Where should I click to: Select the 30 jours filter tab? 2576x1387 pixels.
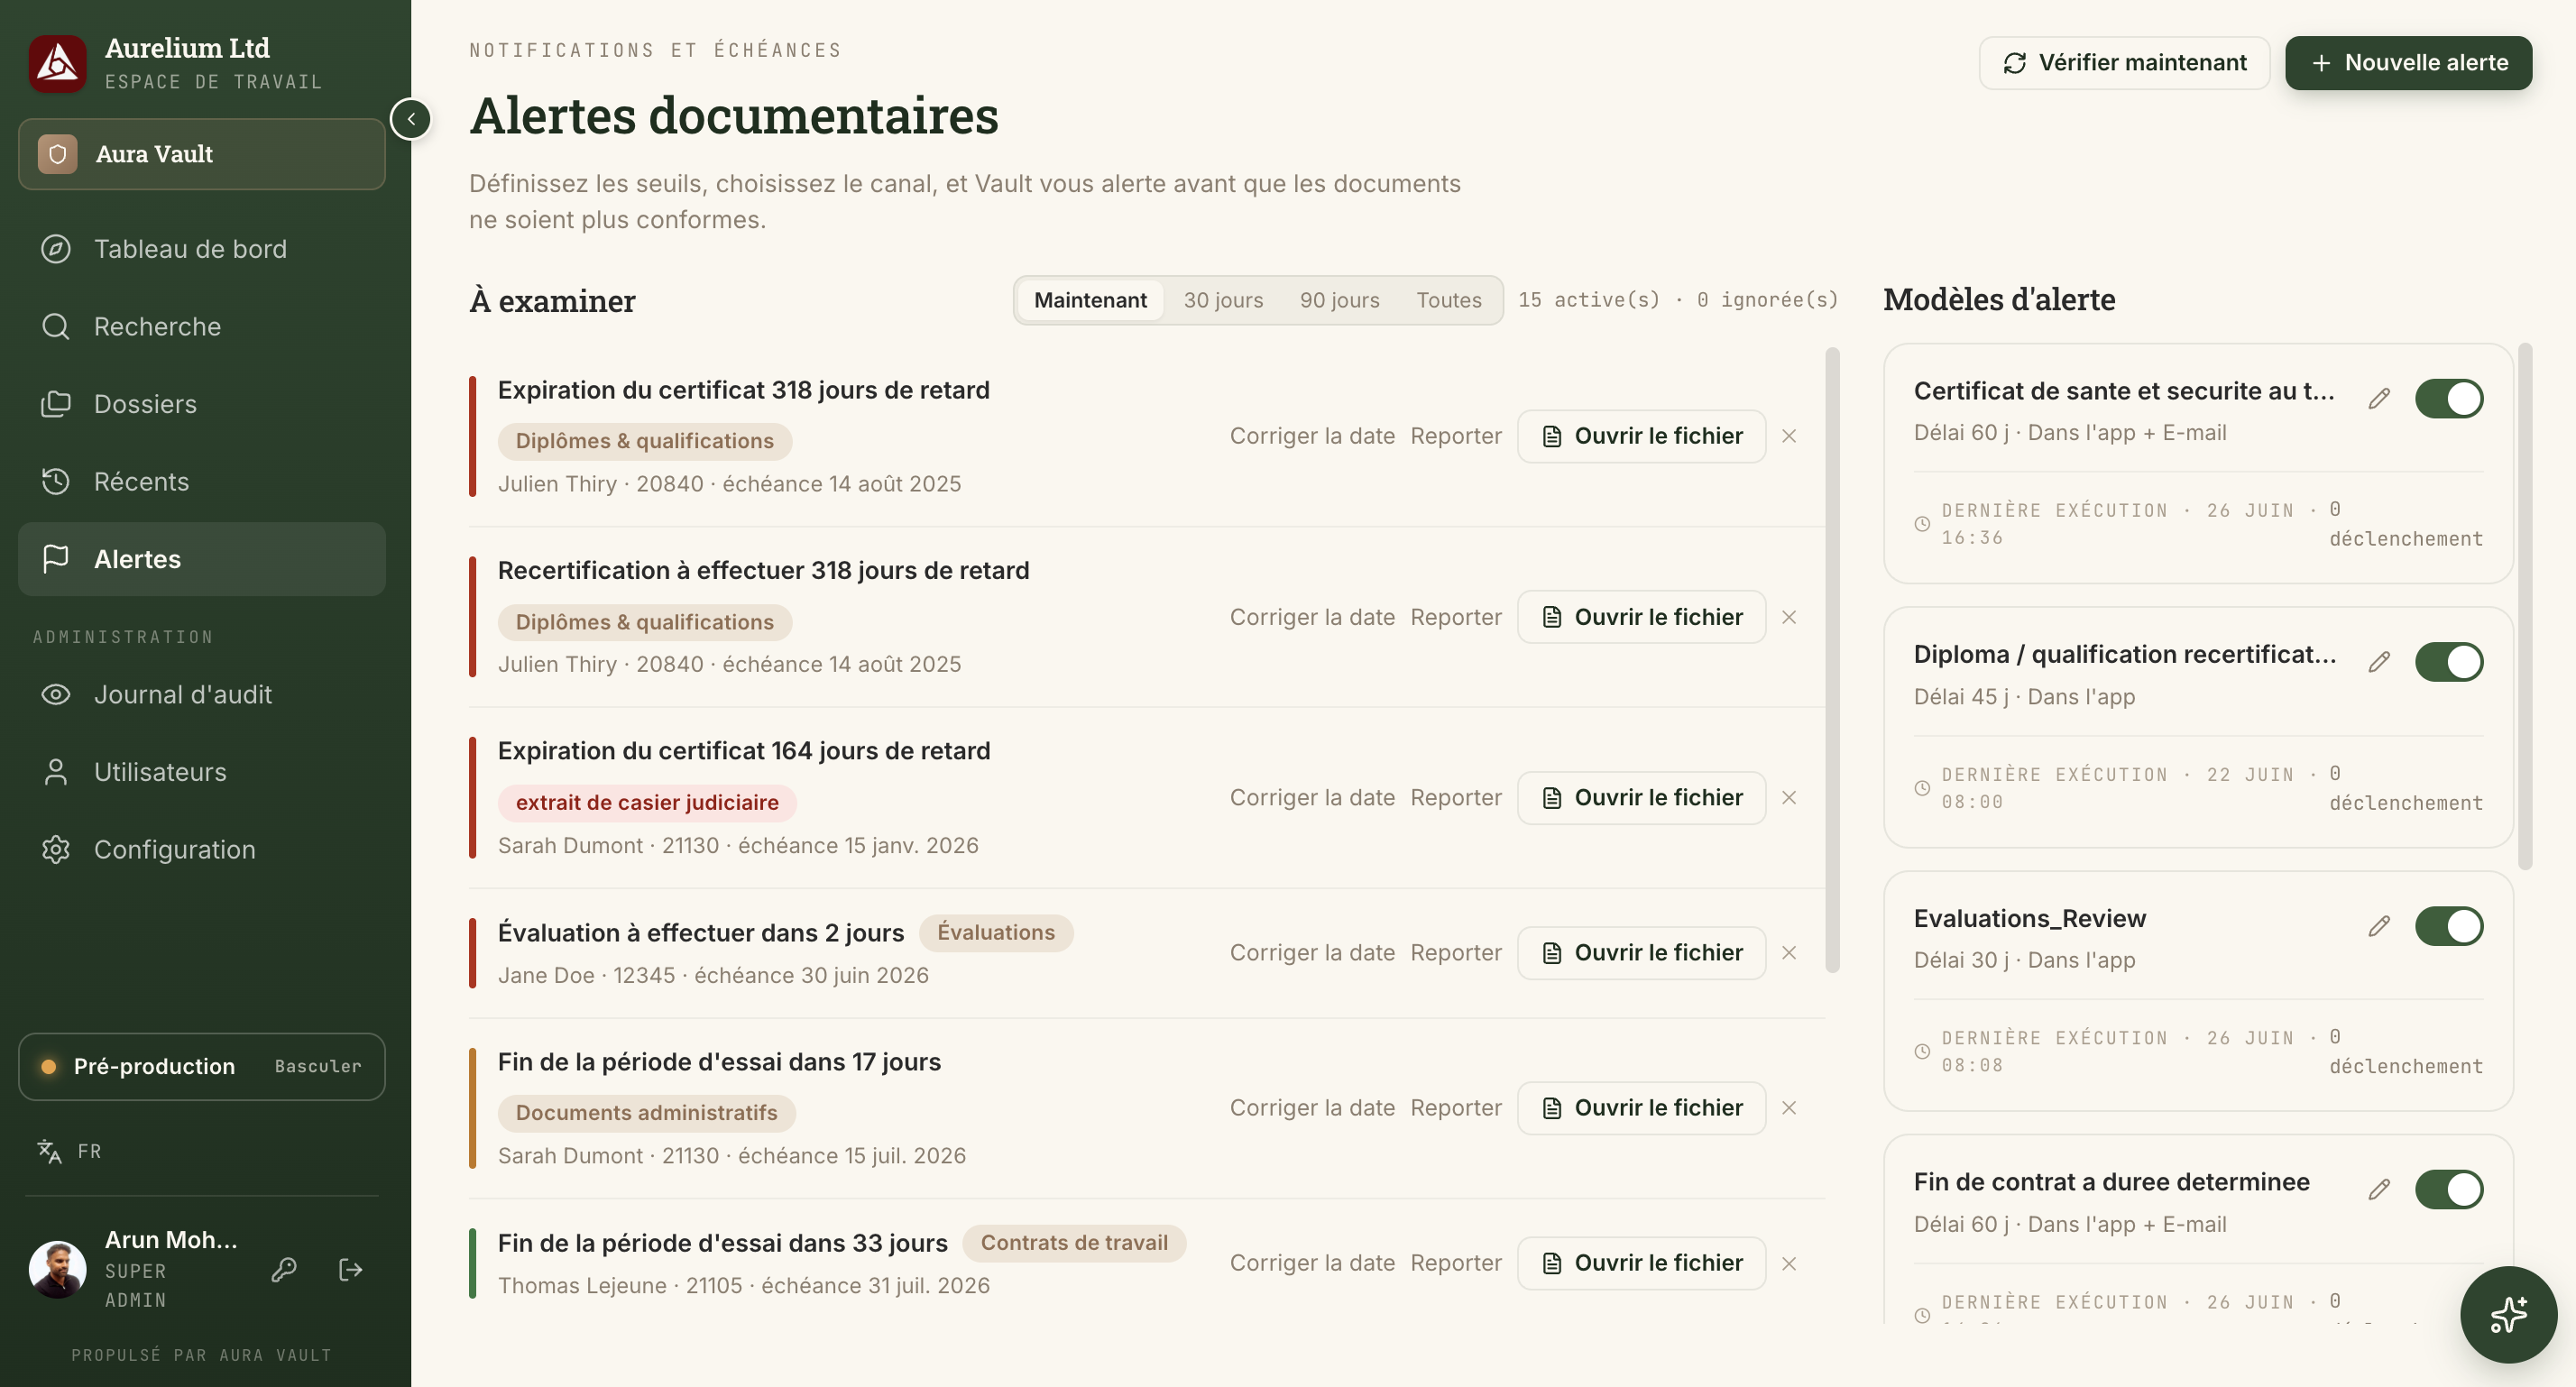point(1223,300)
